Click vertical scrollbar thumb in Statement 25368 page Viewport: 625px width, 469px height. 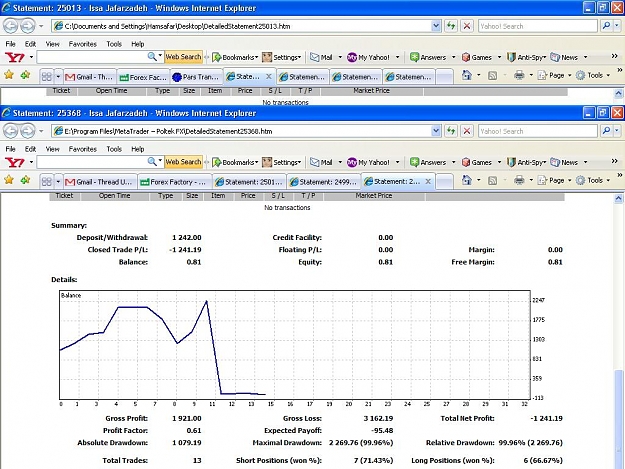point(618,419)
